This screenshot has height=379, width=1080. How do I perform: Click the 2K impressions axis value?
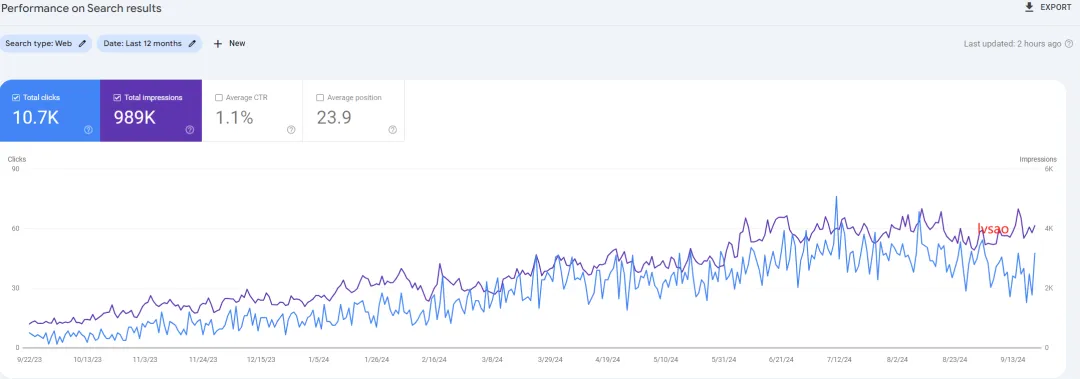click(1048, 288)
